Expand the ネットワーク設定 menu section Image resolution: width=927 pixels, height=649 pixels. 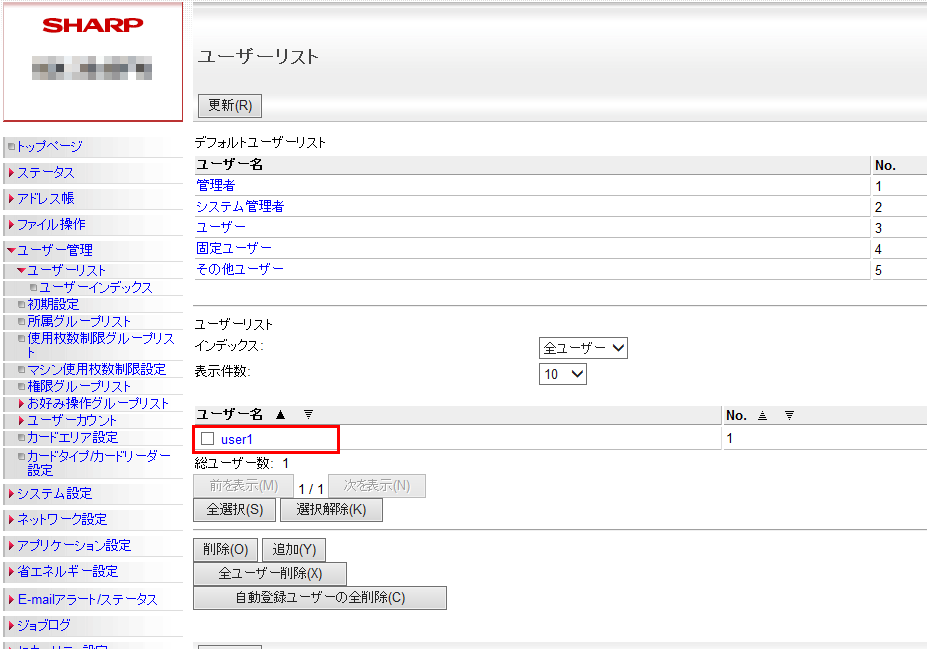coord(61,519)
